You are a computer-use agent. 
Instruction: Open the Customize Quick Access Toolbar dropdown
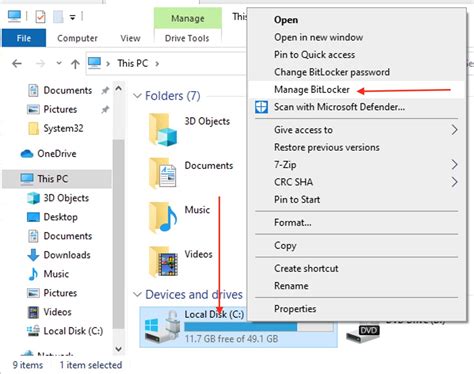[x=72, y=17]
